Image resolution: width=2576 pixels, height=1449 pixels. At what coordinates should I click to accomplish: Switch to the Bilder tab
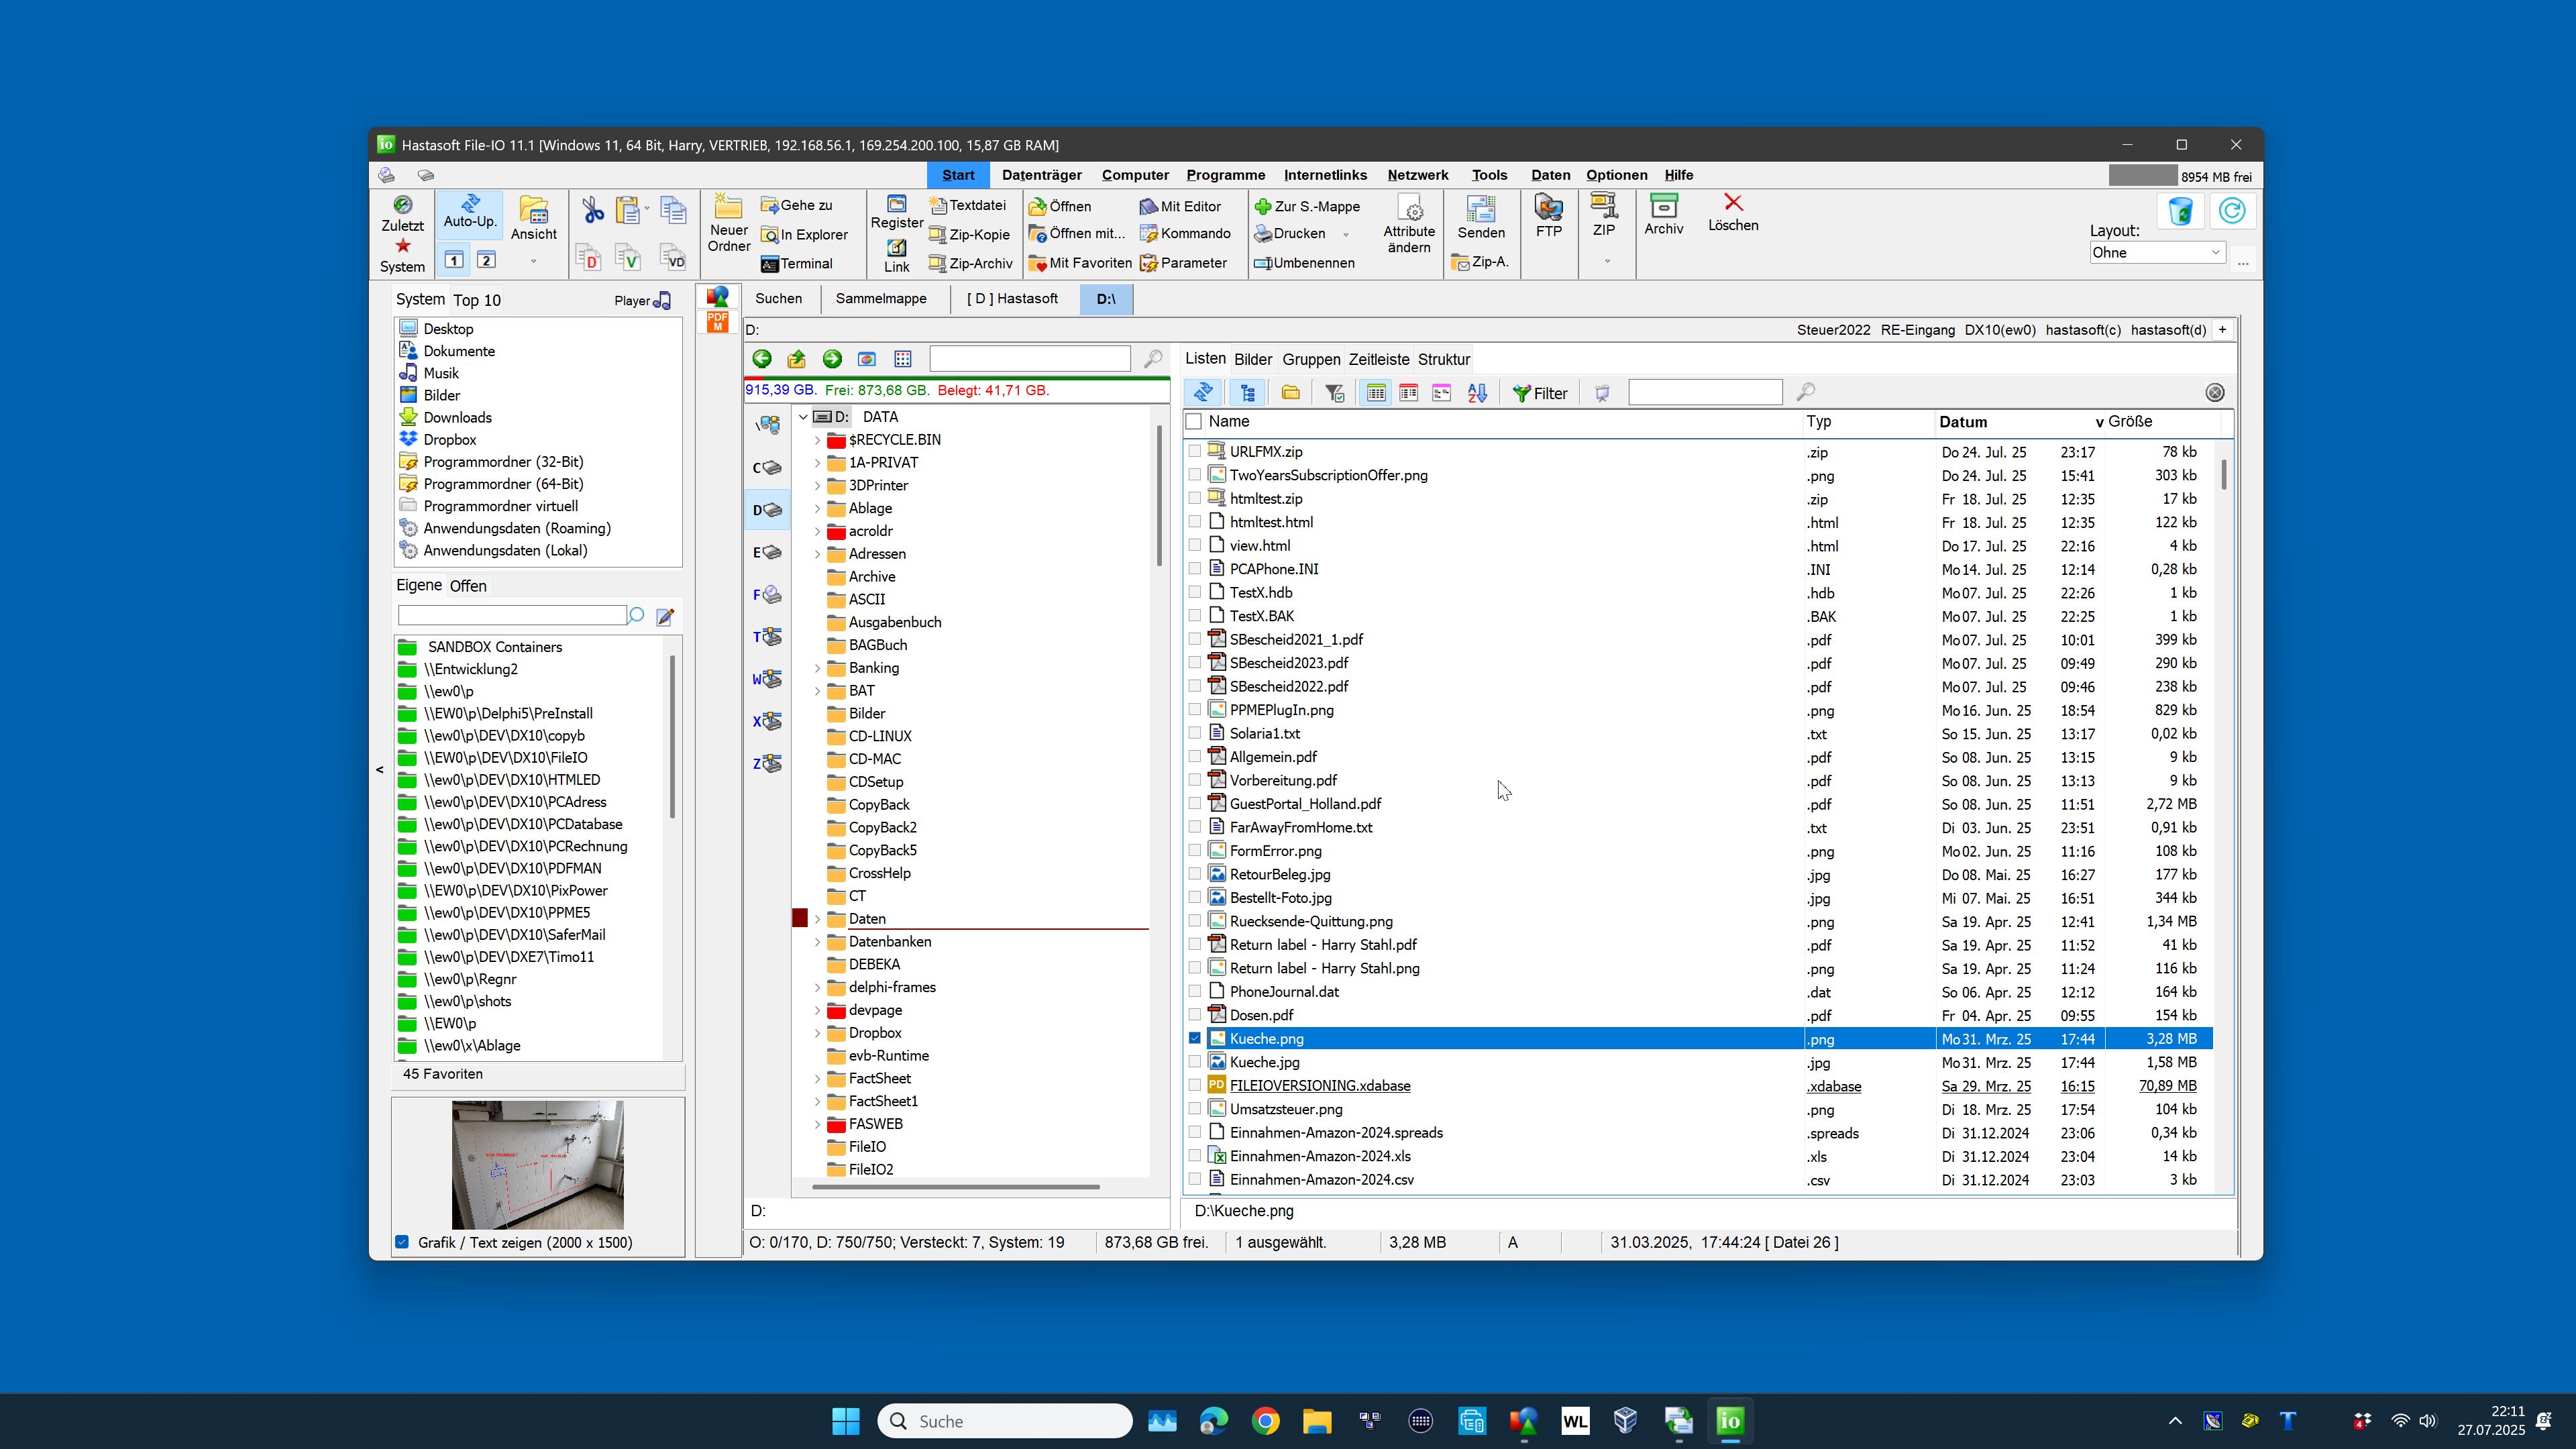(x=1253, y=359)
